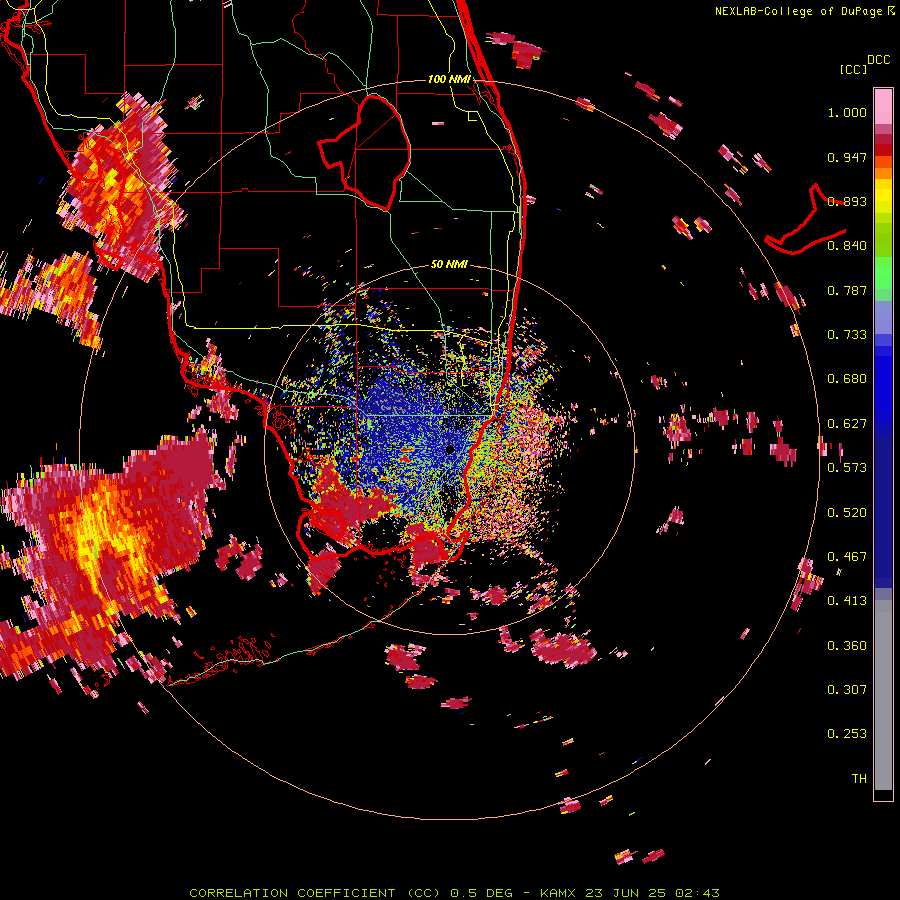This screenshot has height=900, width=900.
Task: Select the 0.787 color scale value
Action: coord(847,290)
